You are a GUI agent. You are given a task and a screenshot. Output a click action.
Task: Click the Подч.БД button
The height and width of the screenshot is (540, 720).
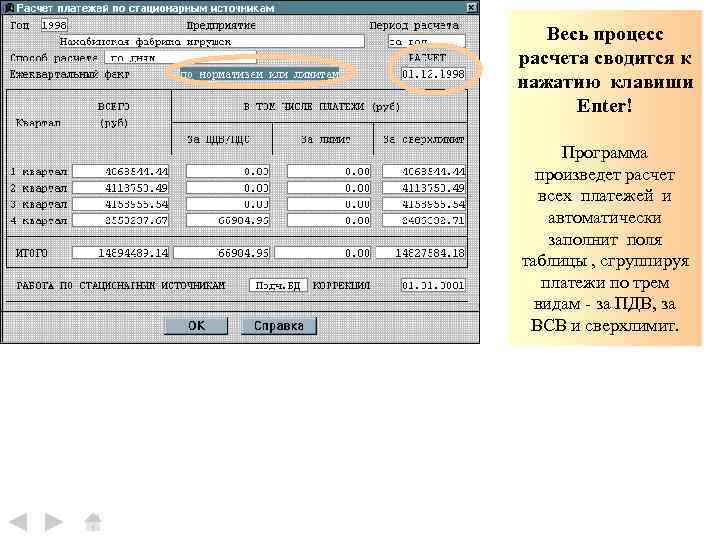pos(278,286)
